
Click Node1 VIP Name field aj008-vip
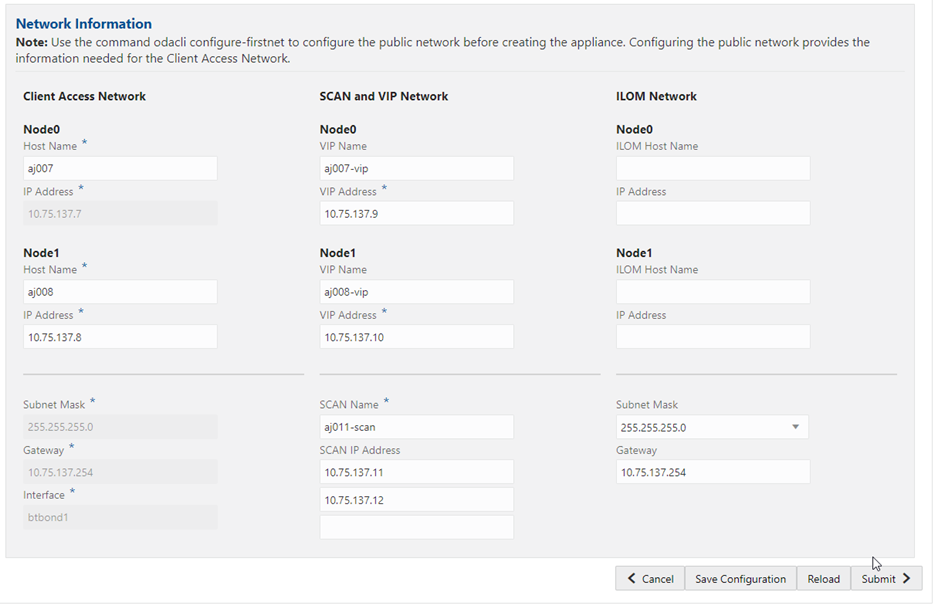click(416, 292)
